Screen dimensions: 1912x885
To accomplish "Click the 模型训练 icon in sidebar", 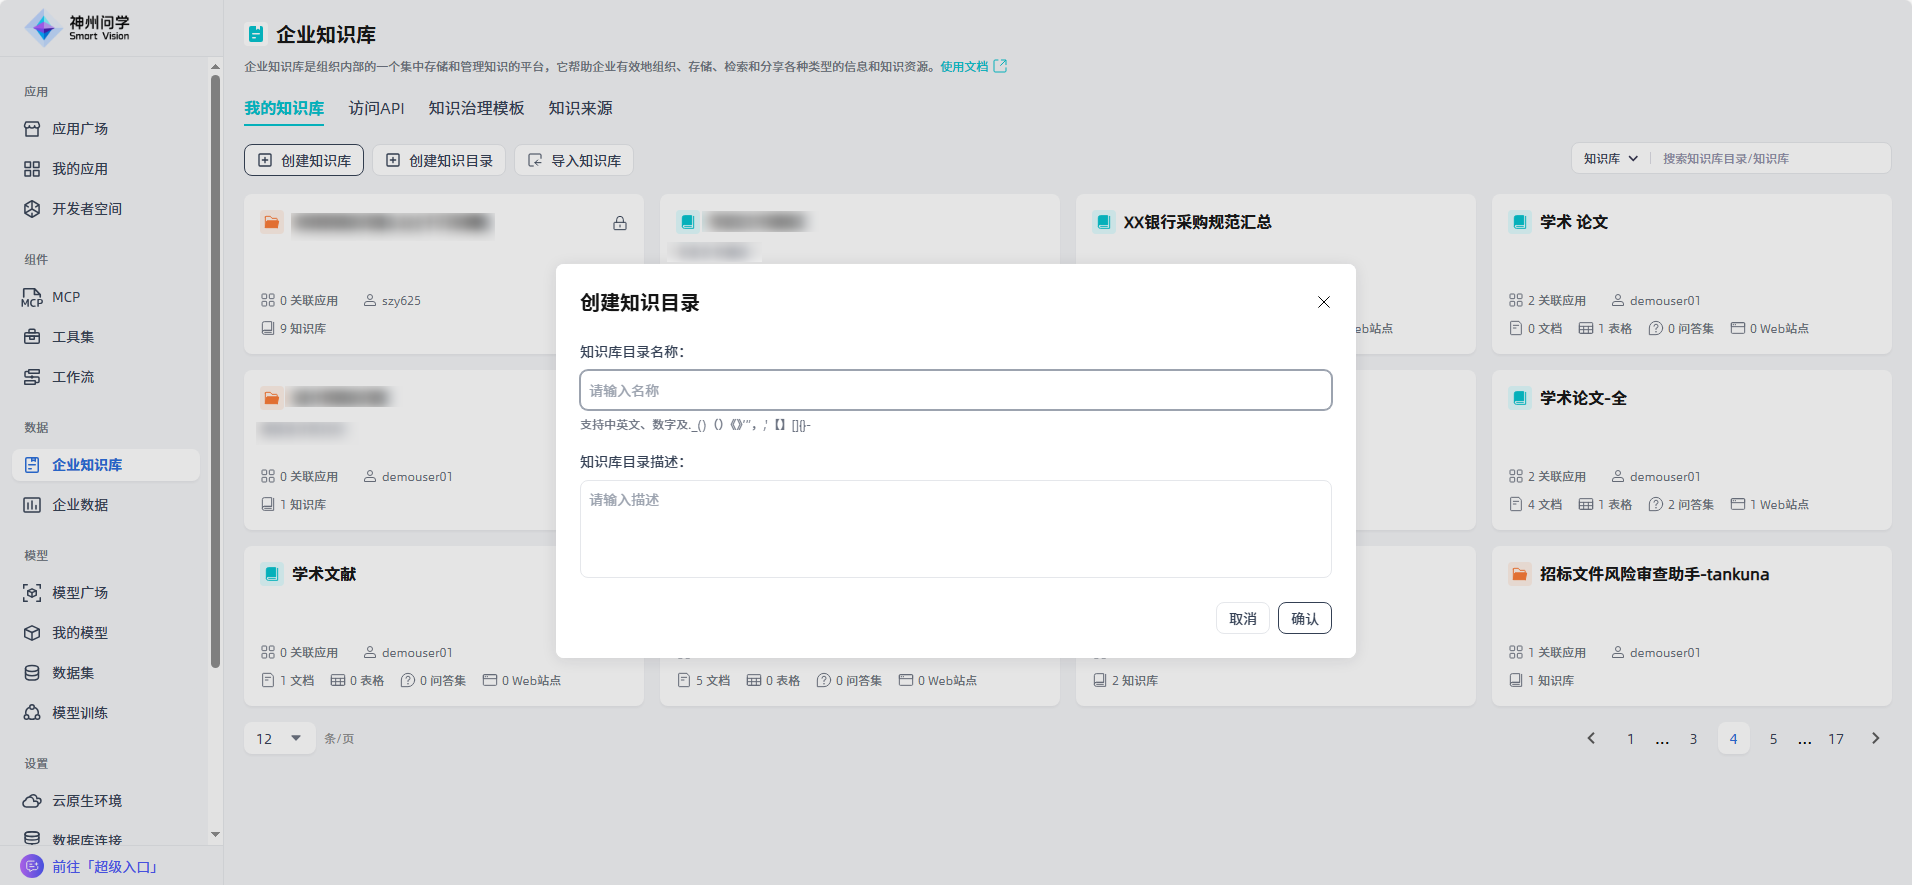I will pos(32,713).
